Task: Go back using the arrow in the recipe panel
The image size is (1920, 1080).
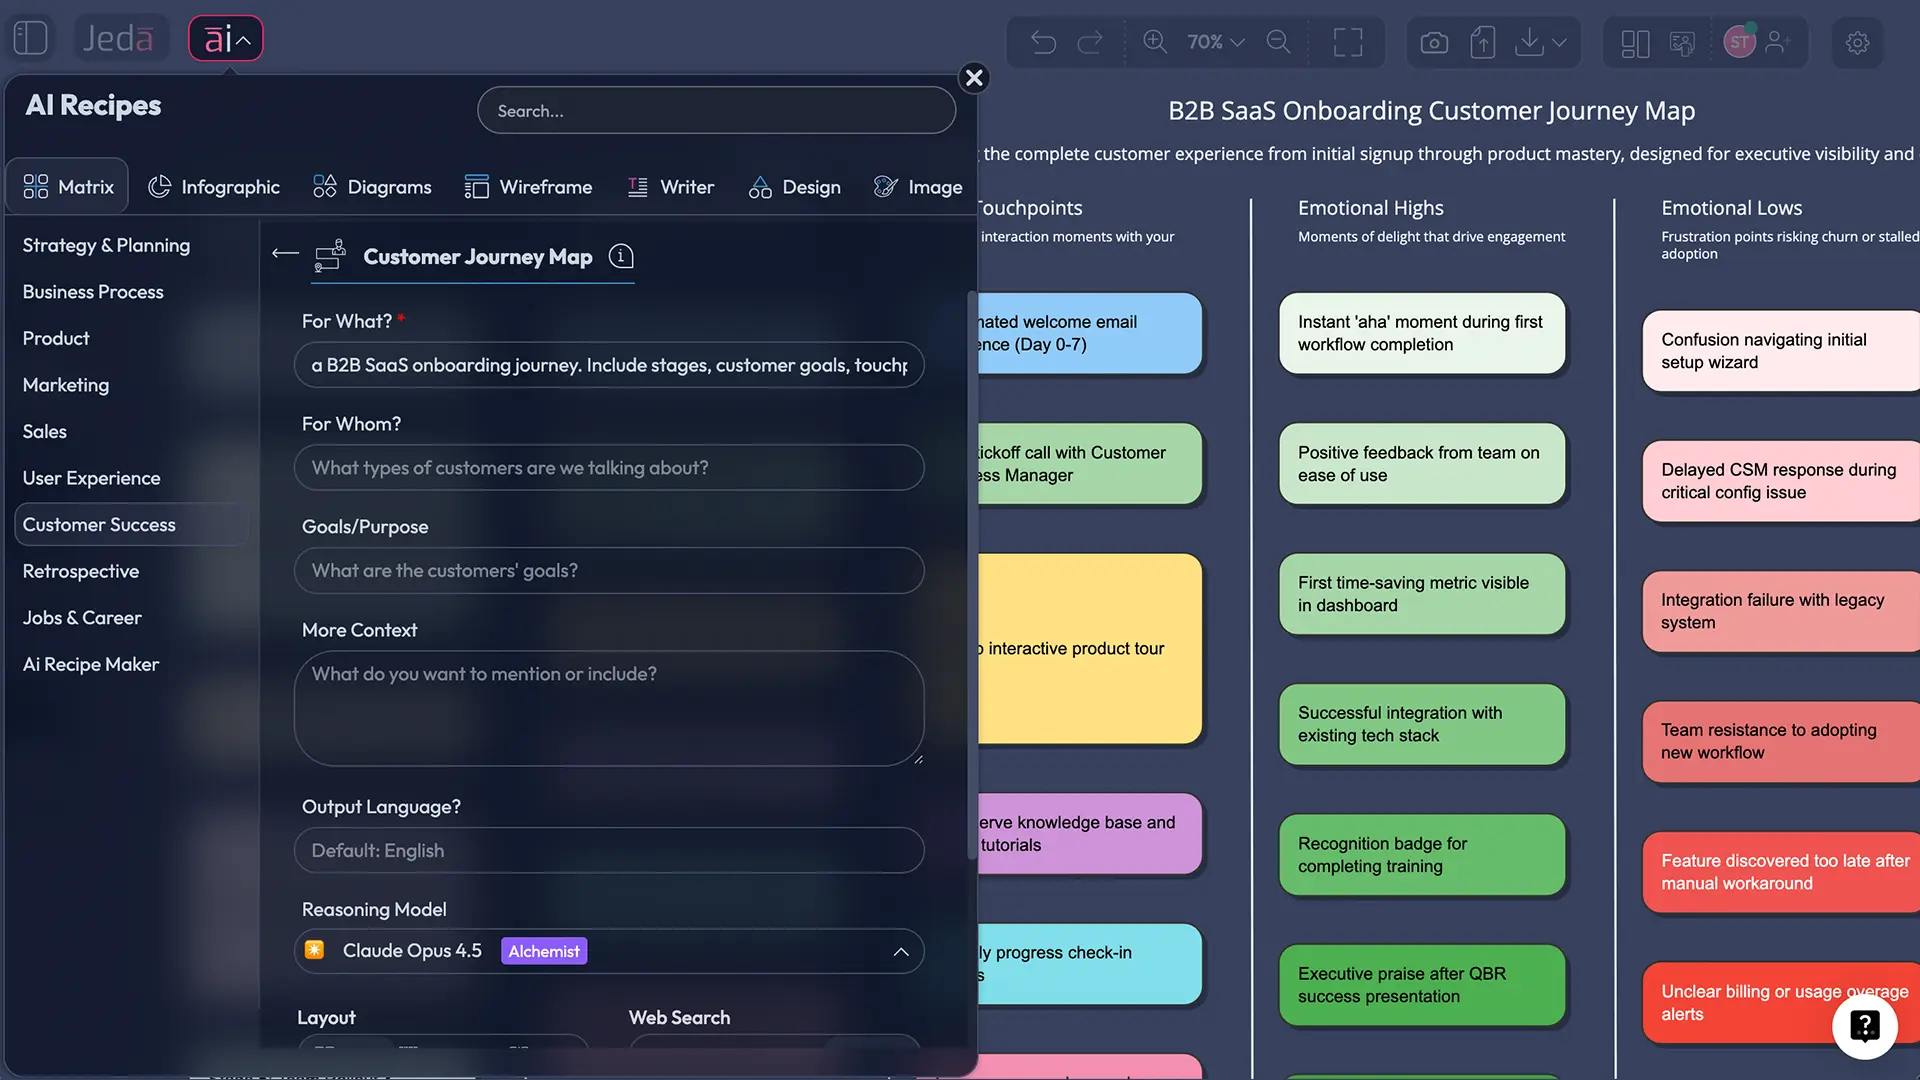Action: [x=285, y=254]
